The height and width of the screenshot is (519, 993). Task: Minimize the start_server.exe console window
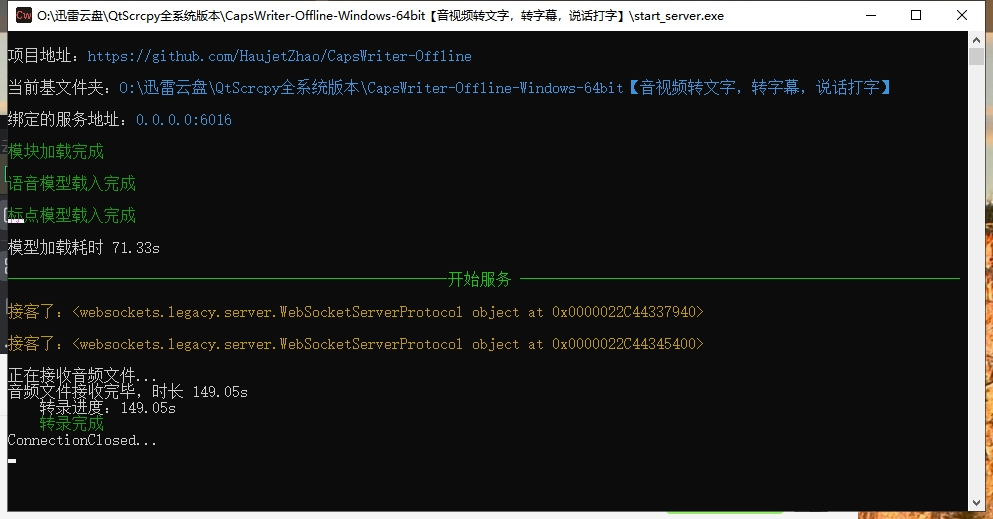click(871, 15)
